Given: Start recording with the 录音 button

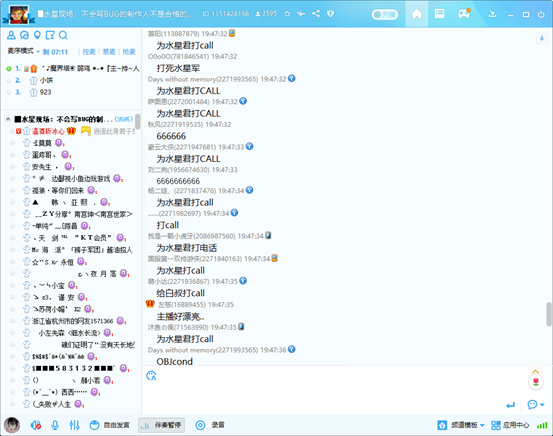Looking at the screenshot, I should click(x=210, y=425).
